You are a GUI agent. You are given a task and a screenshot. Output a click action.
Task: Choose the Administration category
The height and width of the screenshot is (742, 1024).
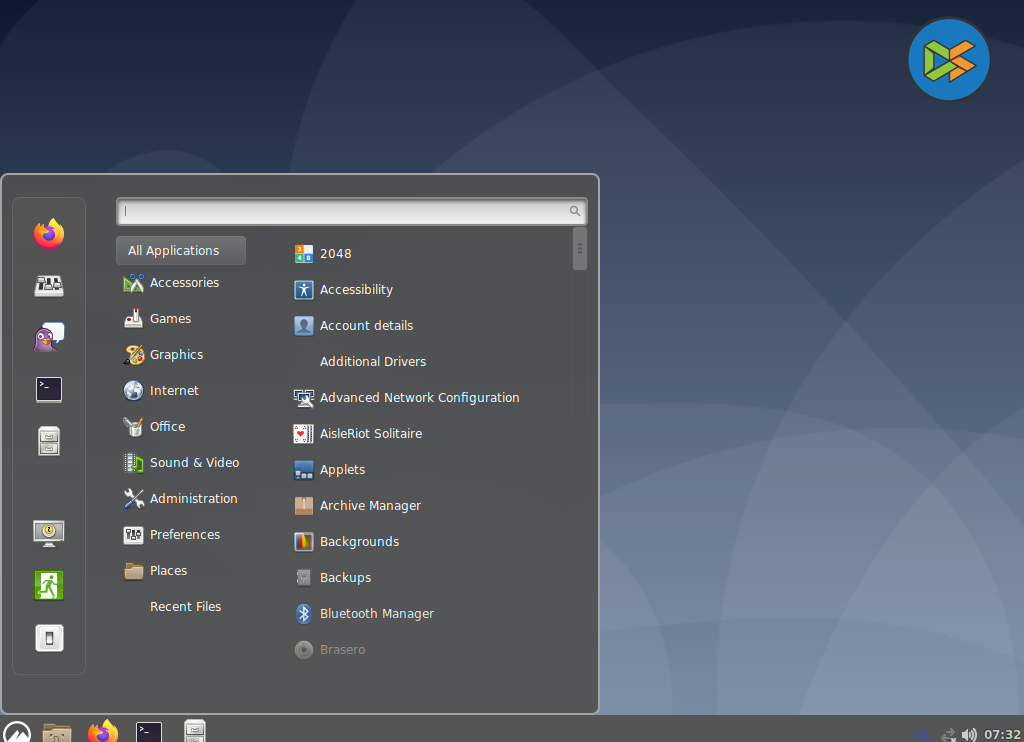coord(193,499)
